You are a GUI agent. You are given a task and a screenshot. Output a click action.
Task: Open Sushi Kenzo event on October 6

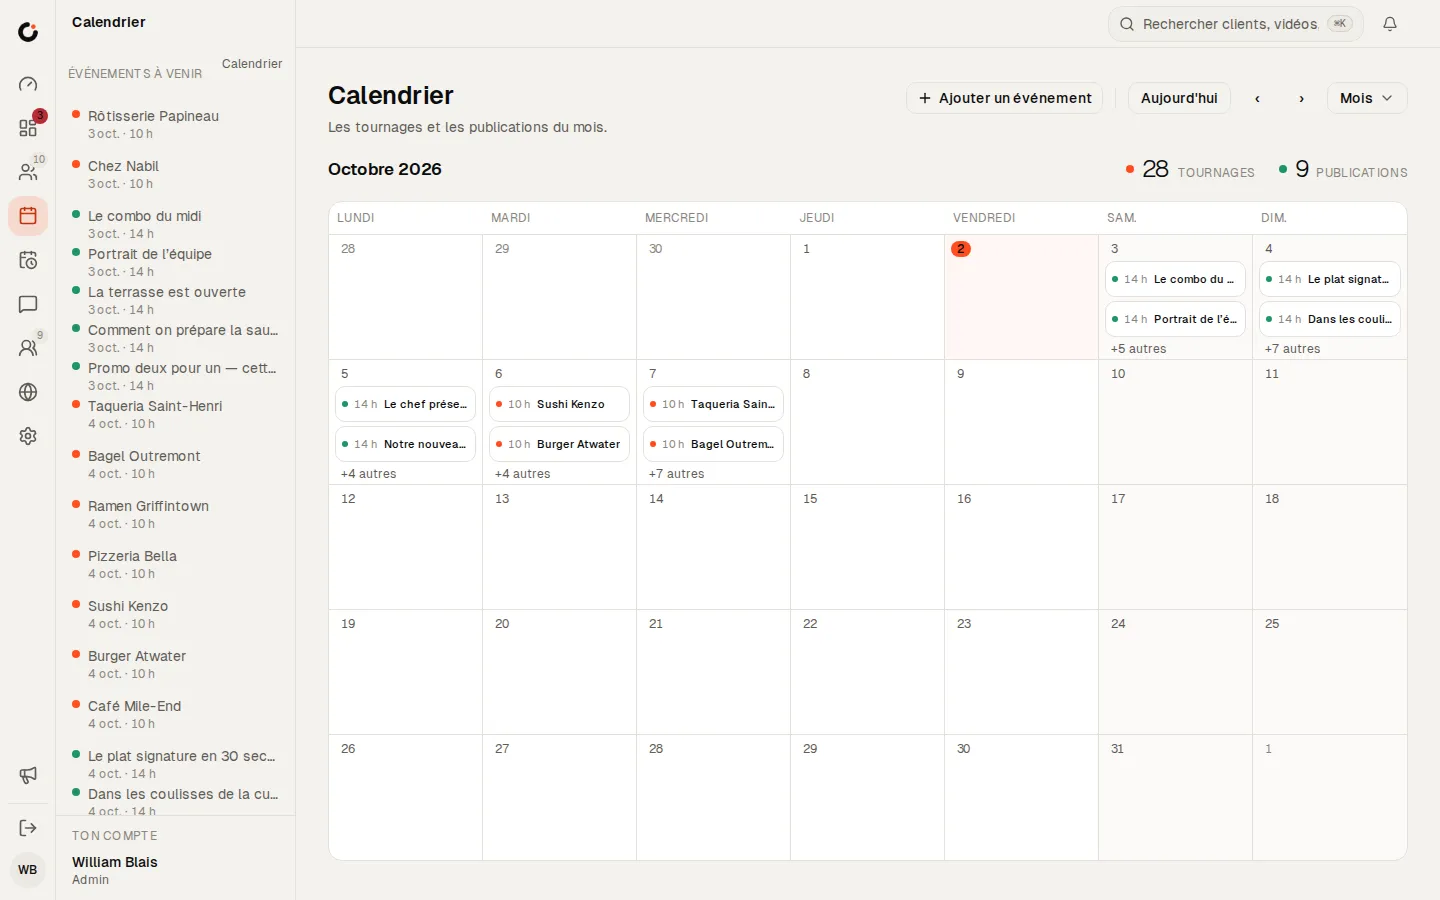pyautogui.click(x=559, y=404)
